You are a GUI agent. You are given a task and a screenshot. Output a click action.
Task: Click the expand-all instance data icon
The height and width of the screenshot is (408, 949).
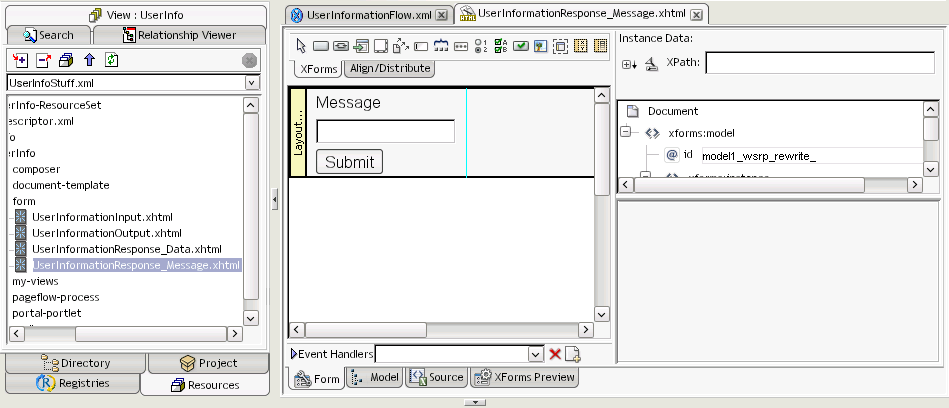pyautogui.click(x=629, y=64)
